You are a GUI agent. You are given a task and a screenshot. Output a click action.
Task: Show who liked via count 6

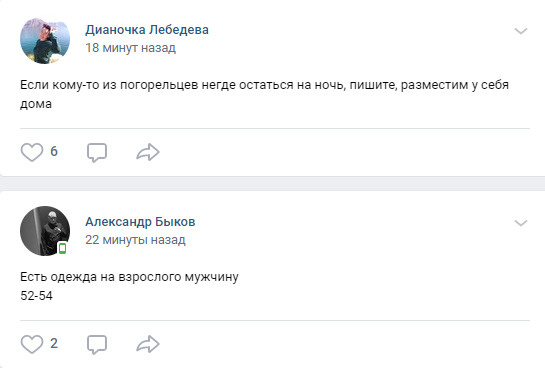(54, 152)
